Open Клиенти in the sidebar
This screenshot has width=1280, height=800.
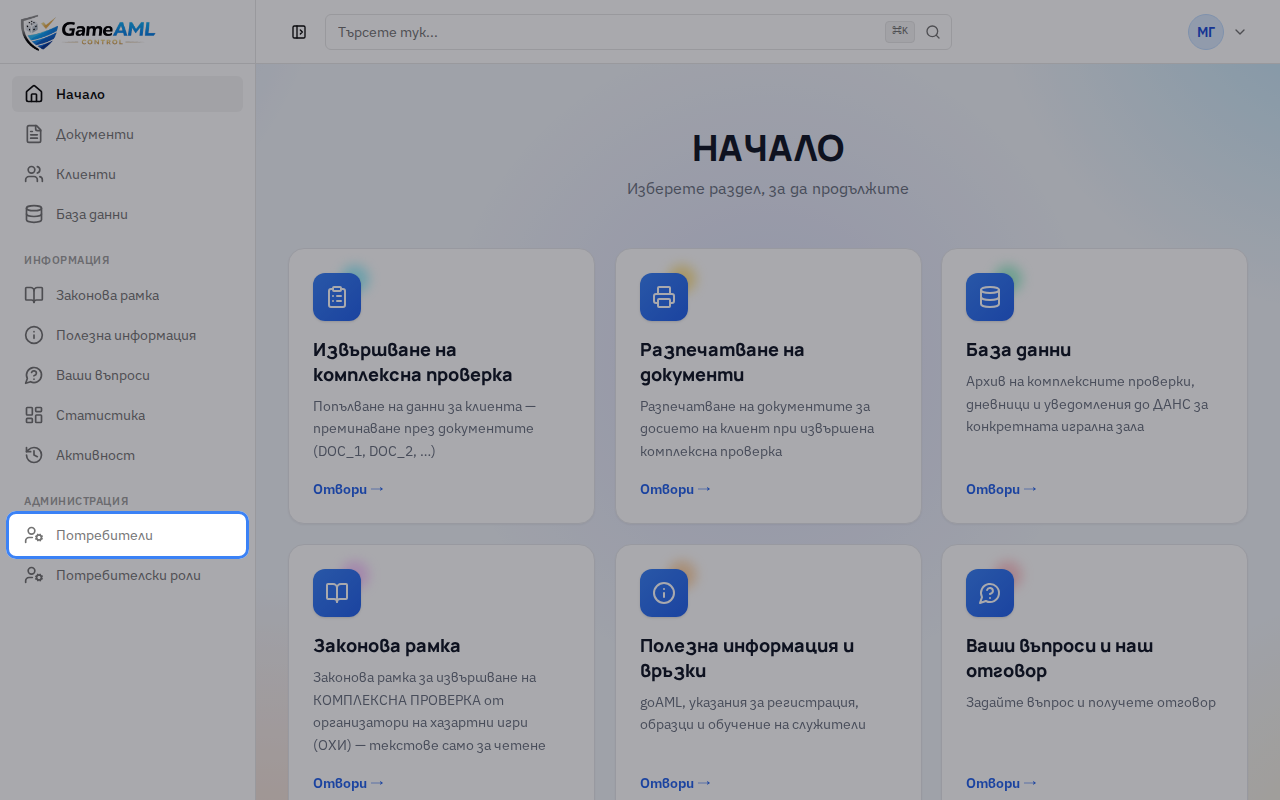(x=128, y=174)
